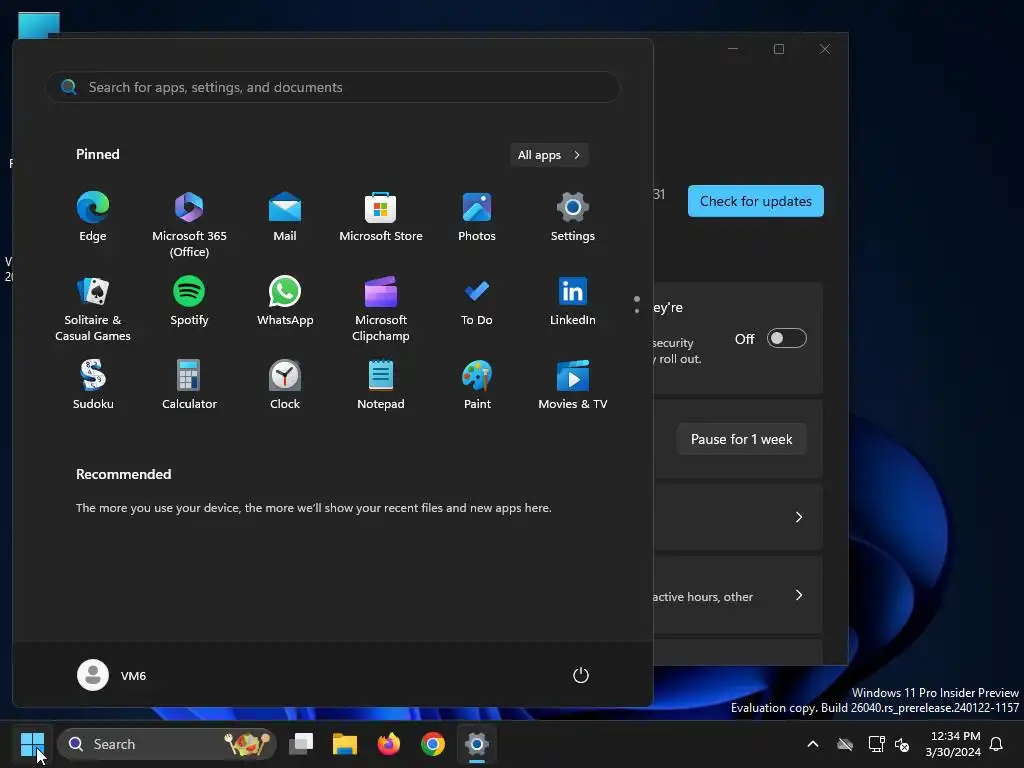Click the taskbar Search box
Viewport: 1024px width, 768px height.
[x=167, y=744]
